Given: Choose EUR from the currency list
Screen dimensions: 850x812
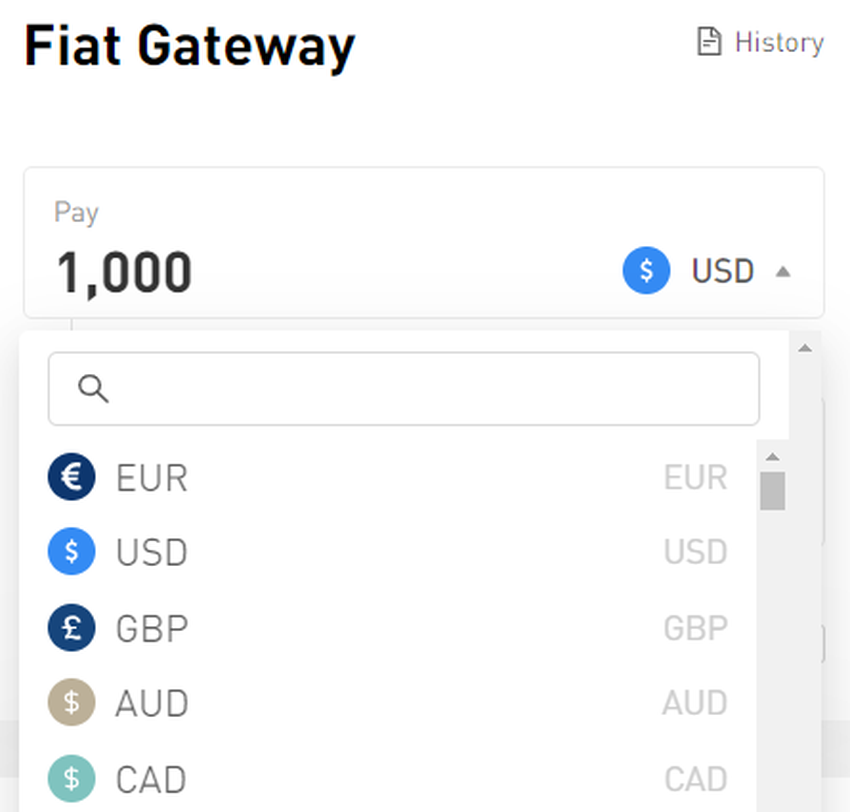Looking at the screenshot, I should click(152, 478).
